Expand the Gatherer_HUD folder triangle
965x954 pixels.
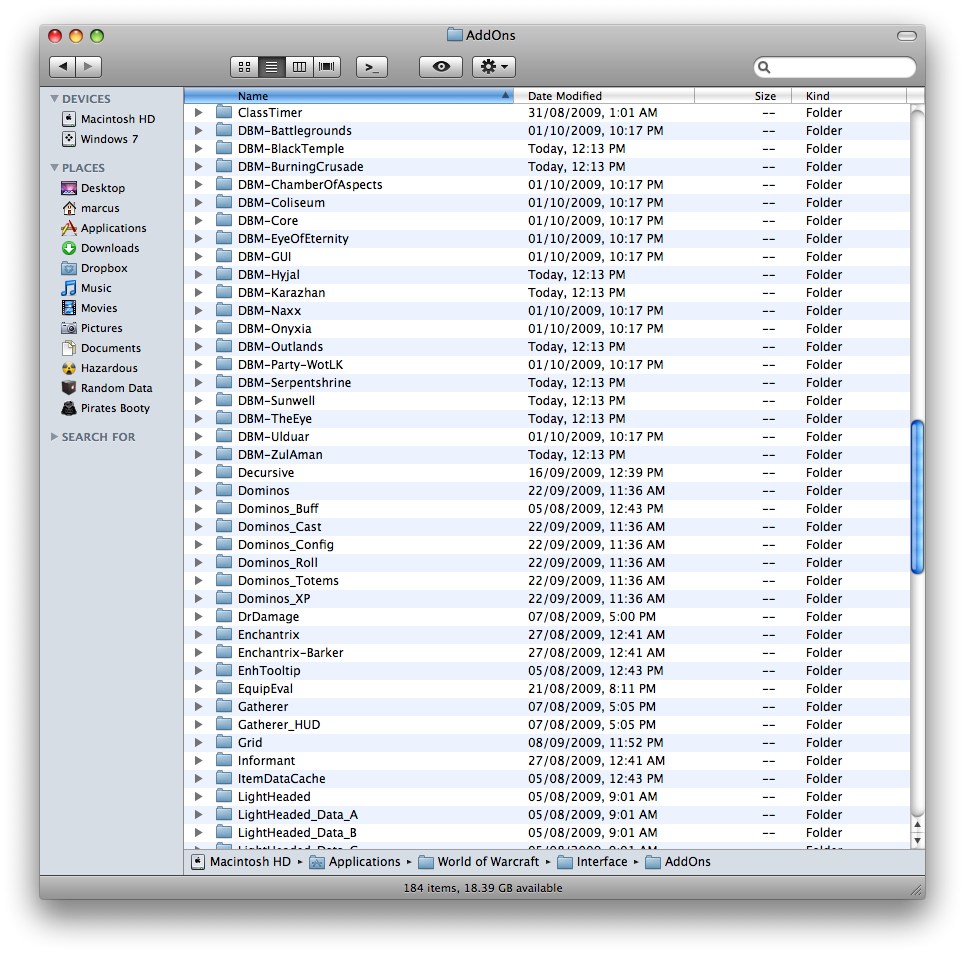pos(198,724)
